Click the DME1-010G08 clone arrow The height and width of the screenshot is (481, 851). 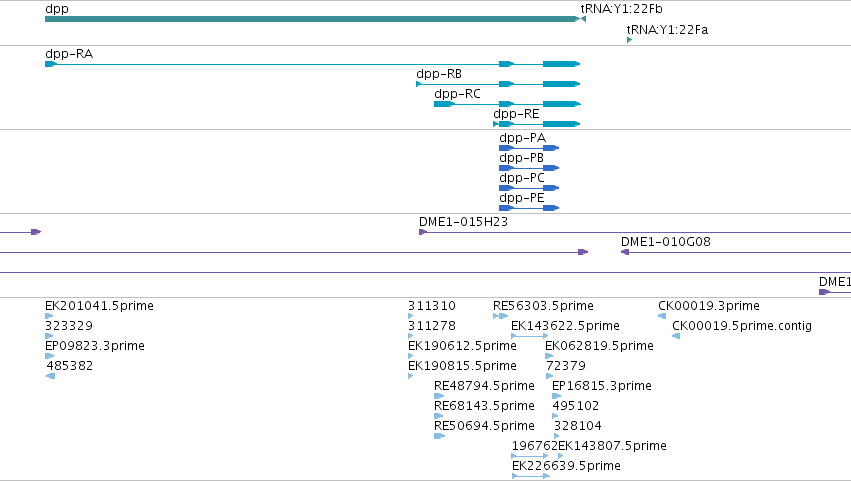point(625,252)
